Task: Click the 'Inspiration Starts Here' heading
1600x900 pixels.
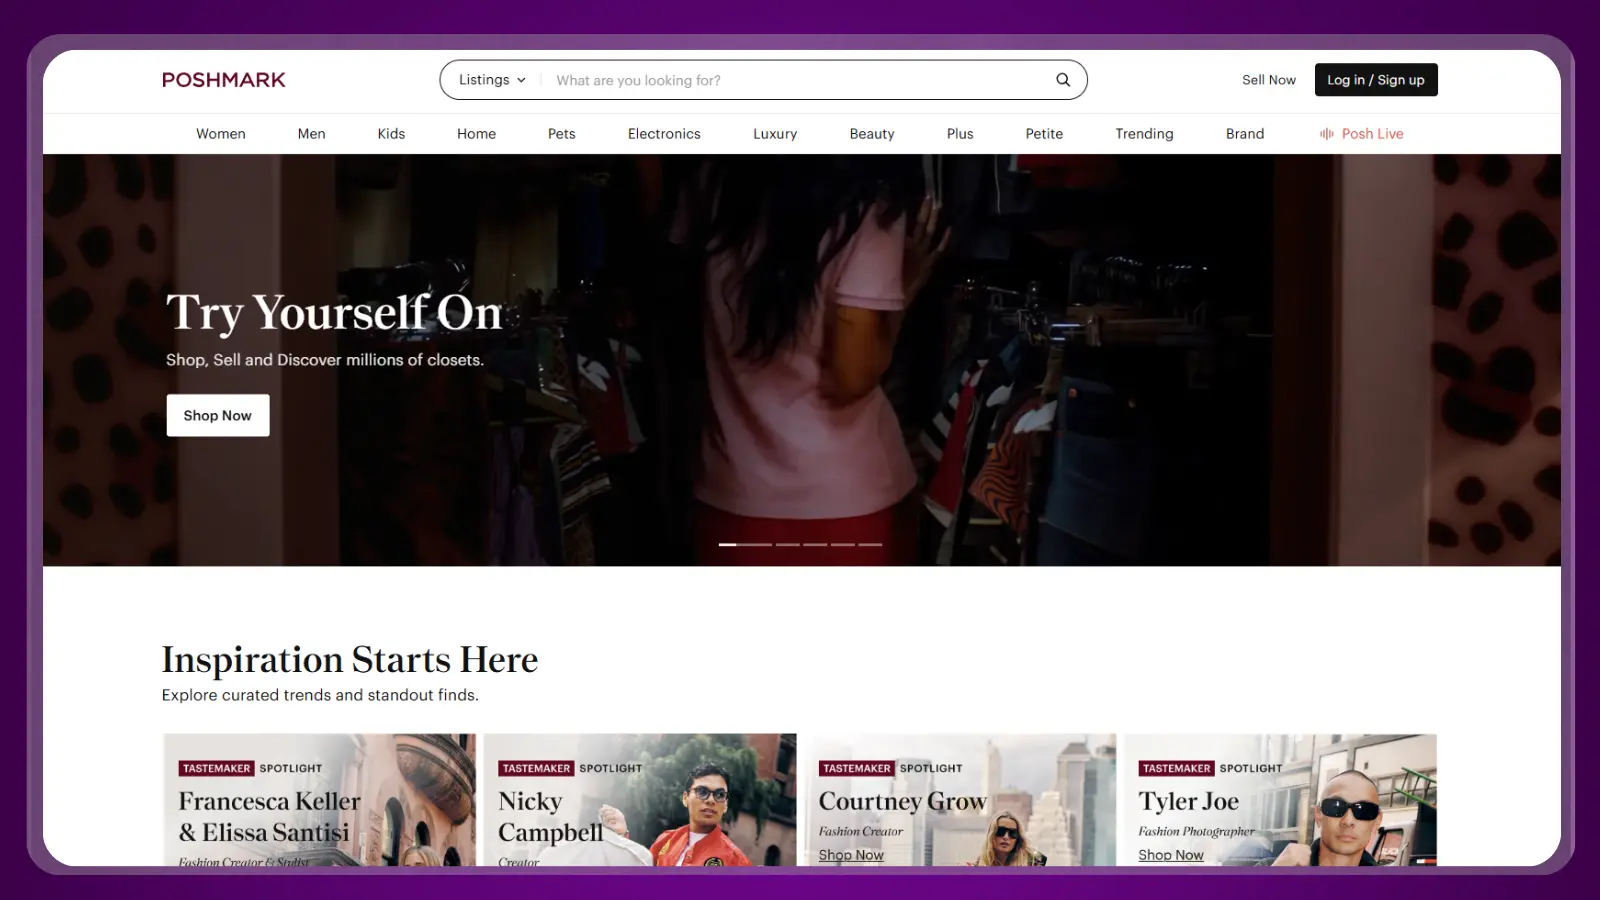Action: click(350, 660)
